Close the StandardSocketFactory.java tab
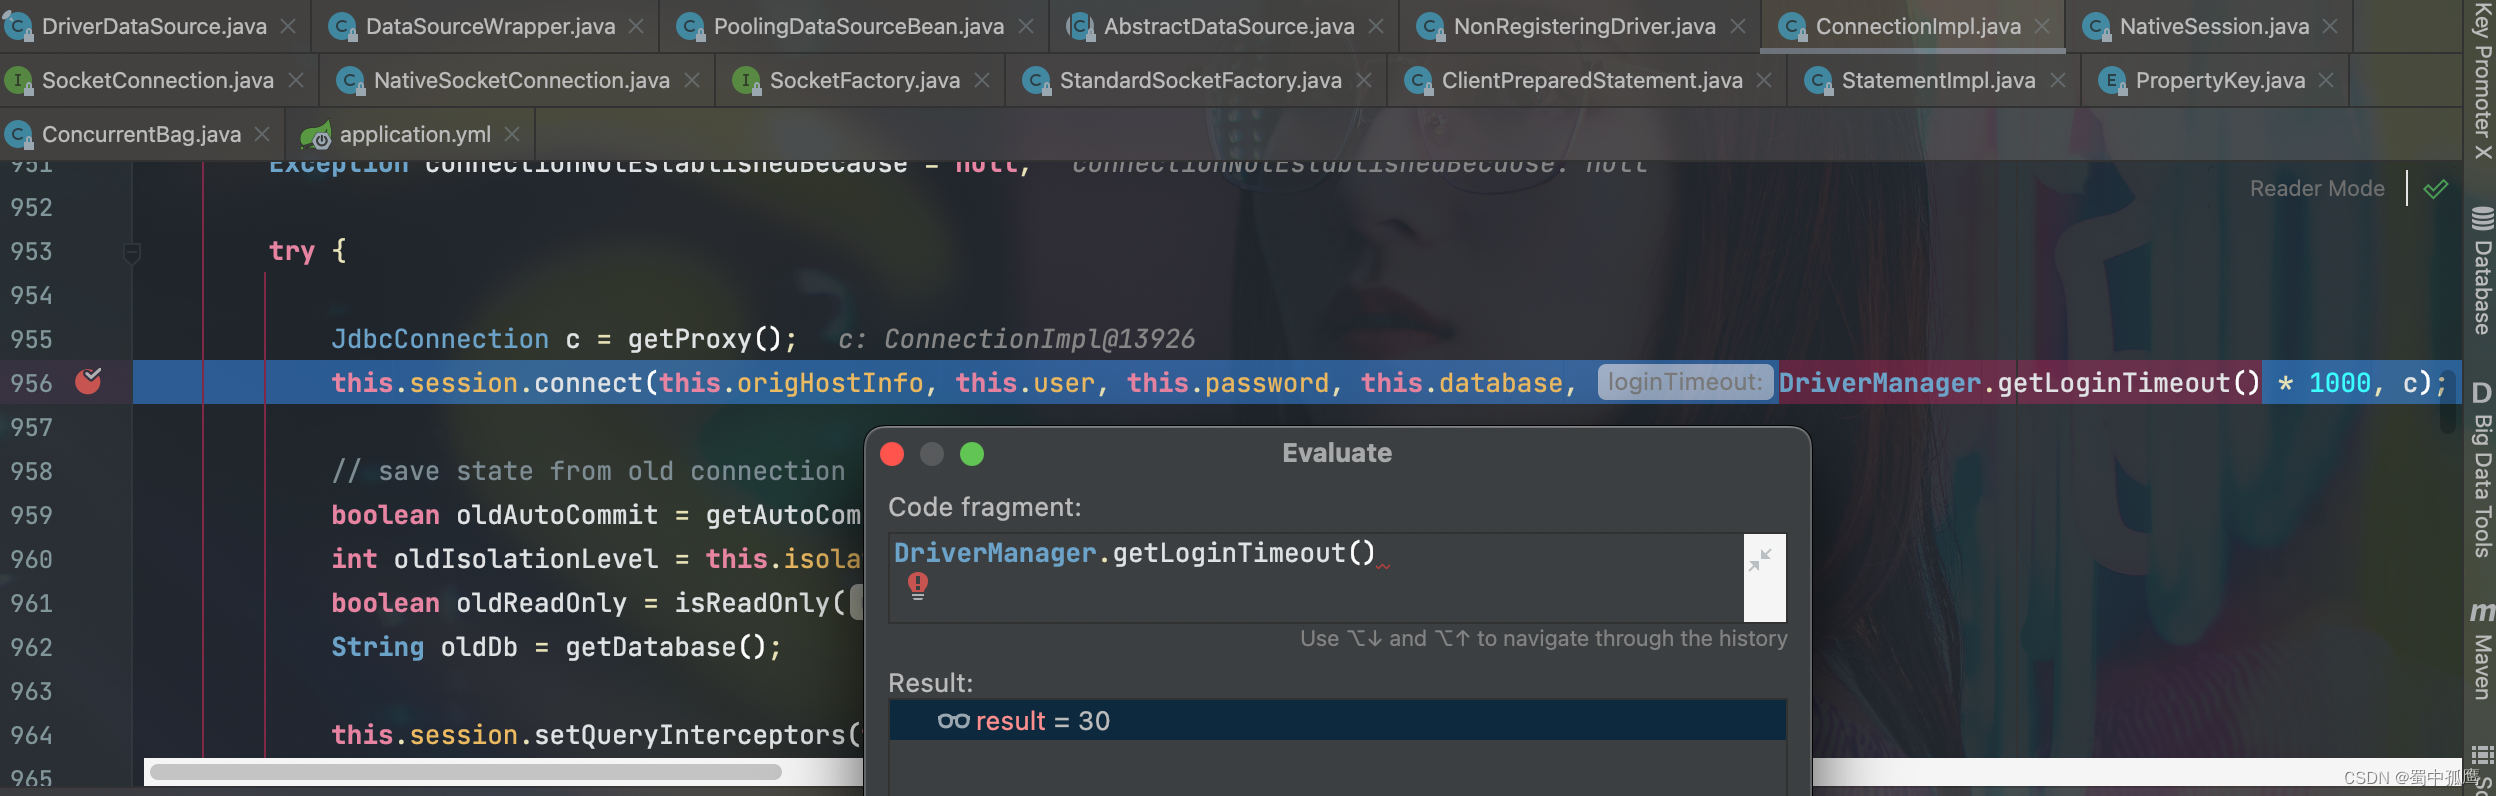This screenshot has height=796, width=2496. pyautogui.click(x=1364, y=80)
